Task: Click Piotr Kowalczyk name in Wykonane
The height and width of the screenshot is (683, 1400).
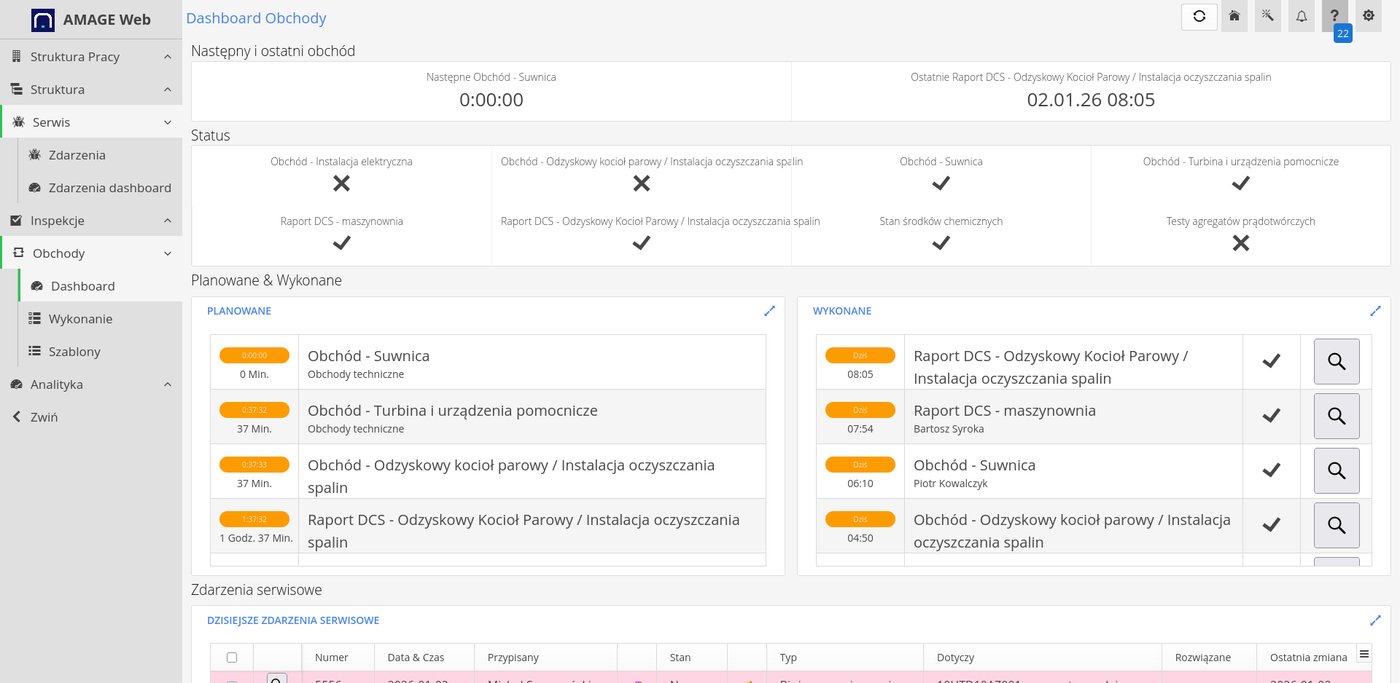Action: (x=953, y=484)
